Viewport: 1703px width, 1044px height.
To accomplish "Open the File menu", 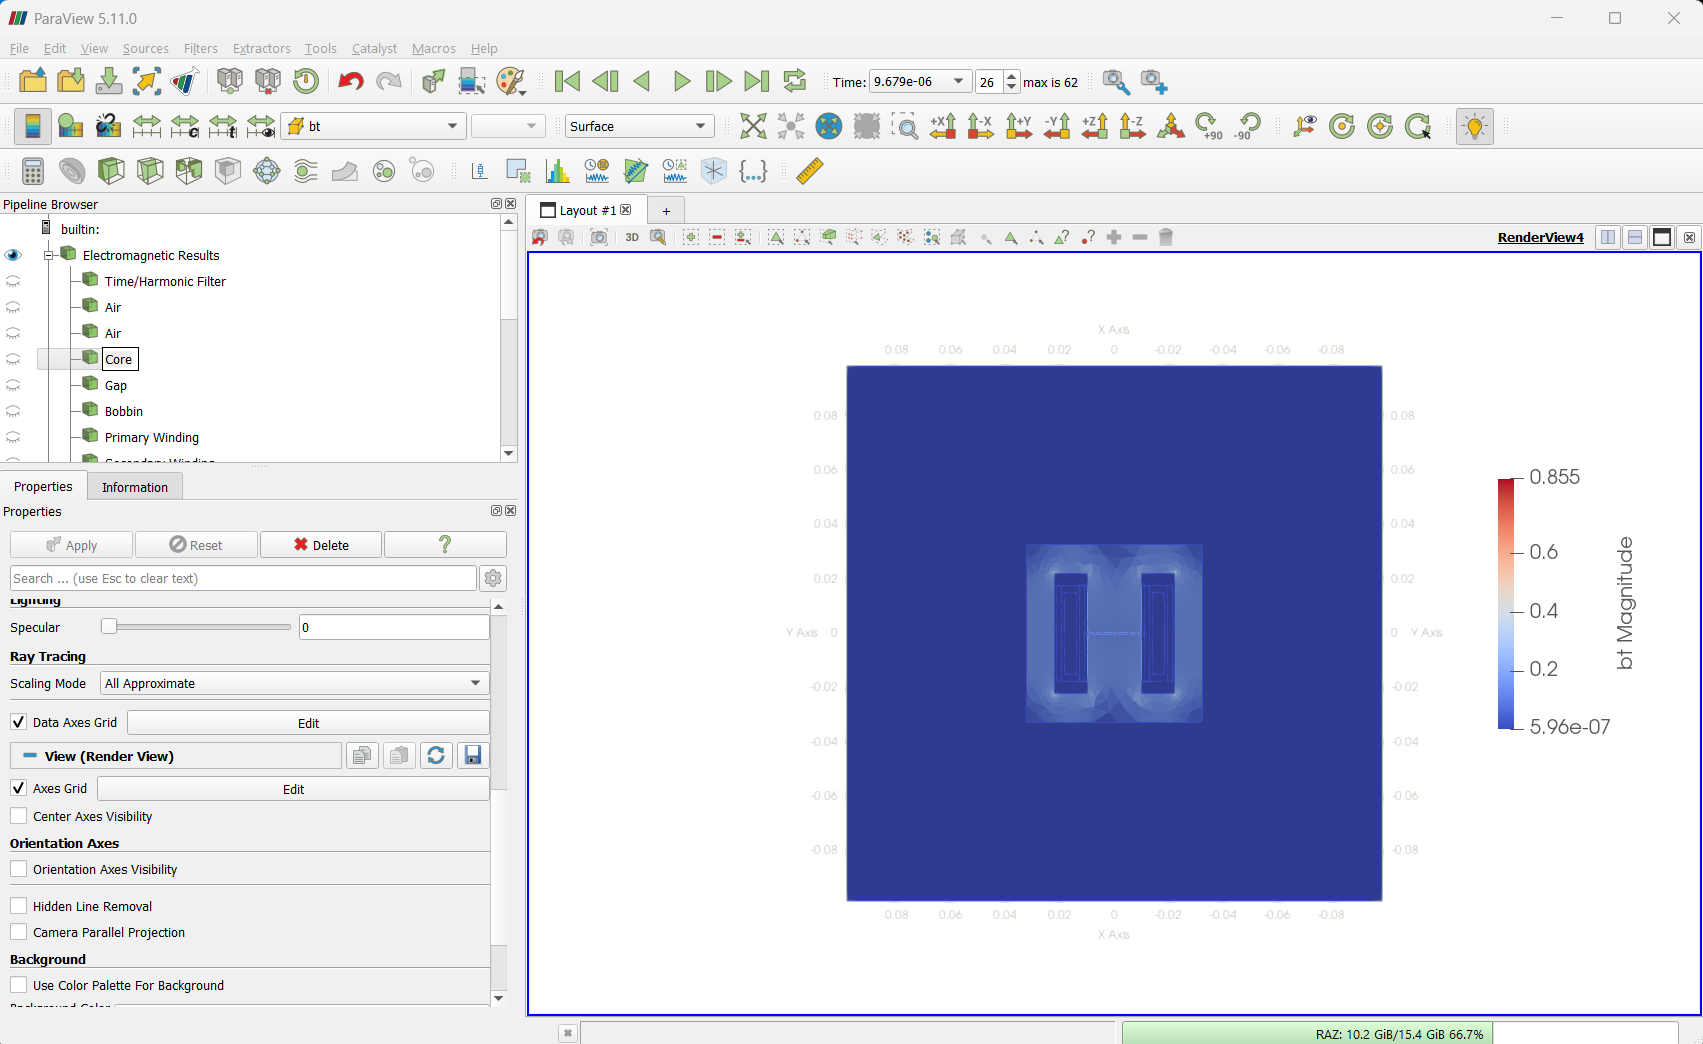I will pos(19,48).
